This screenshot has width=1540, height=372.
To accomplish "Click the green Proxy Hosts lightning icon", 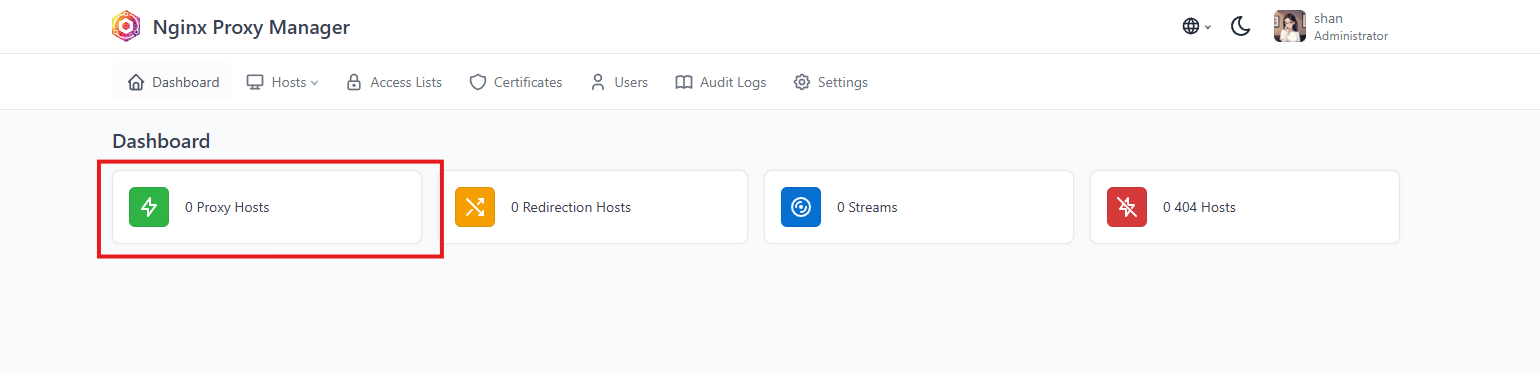I will [149, 207].
